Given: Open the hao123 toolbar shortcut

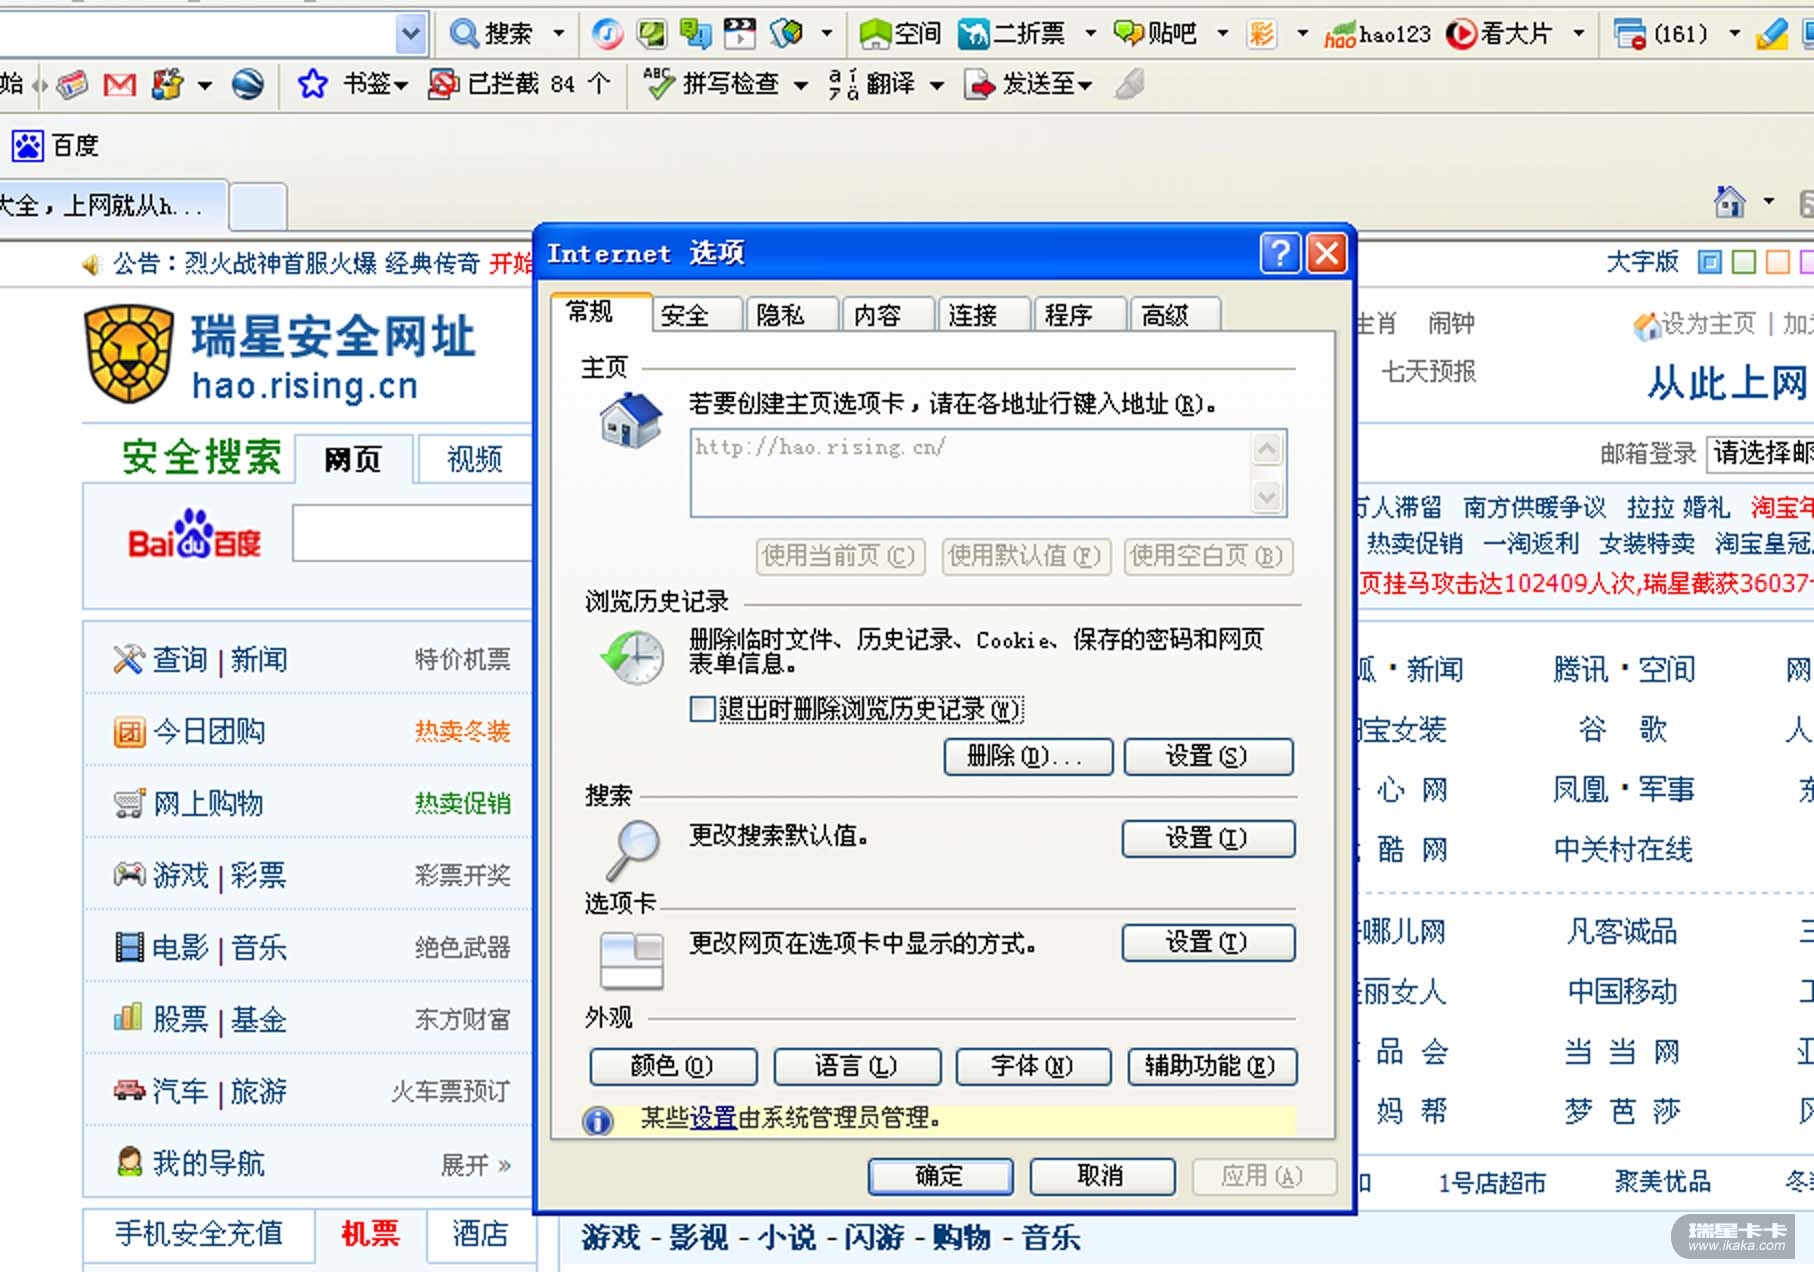Looking at the screenshot, I should pyautogui.click(x=1377, y=34).
